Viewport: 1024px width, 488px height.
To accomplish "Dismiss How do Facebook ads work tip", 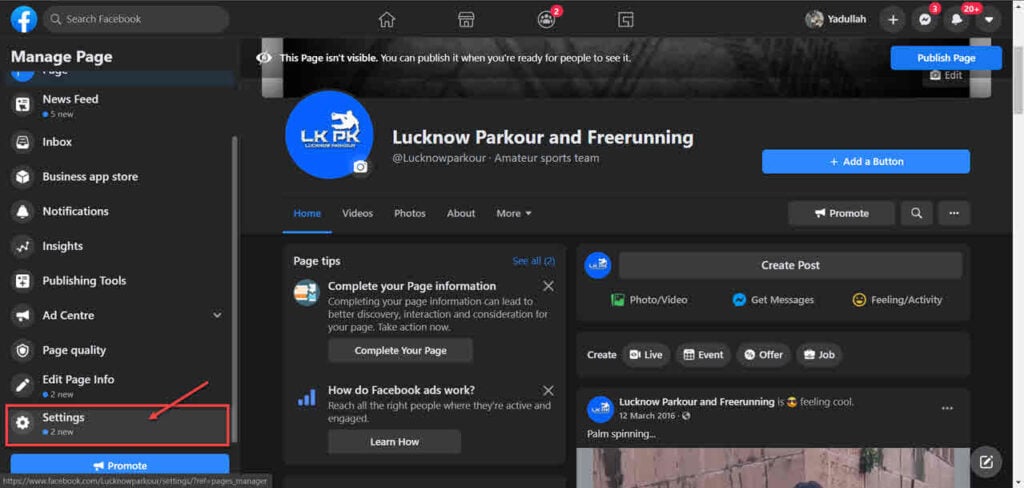I will [x=548, y=391].
